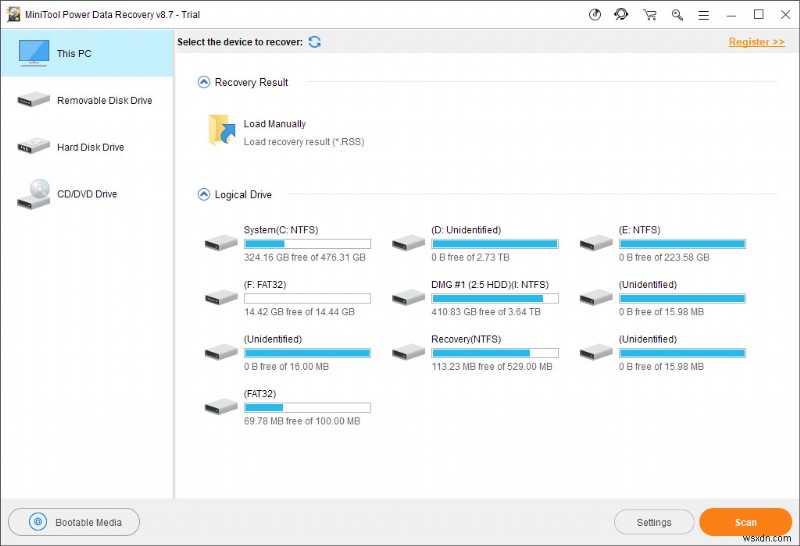Click the Bootable Media button
The width and height of the screenshot is (800, 546).
(74, 522)
